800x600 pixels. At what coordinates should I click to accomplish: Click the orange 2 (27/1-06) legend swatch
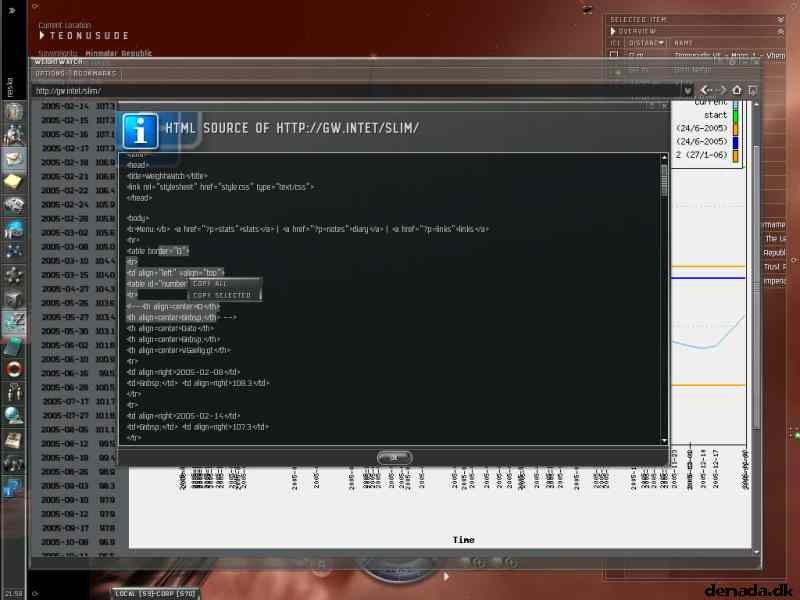point(736,155)
